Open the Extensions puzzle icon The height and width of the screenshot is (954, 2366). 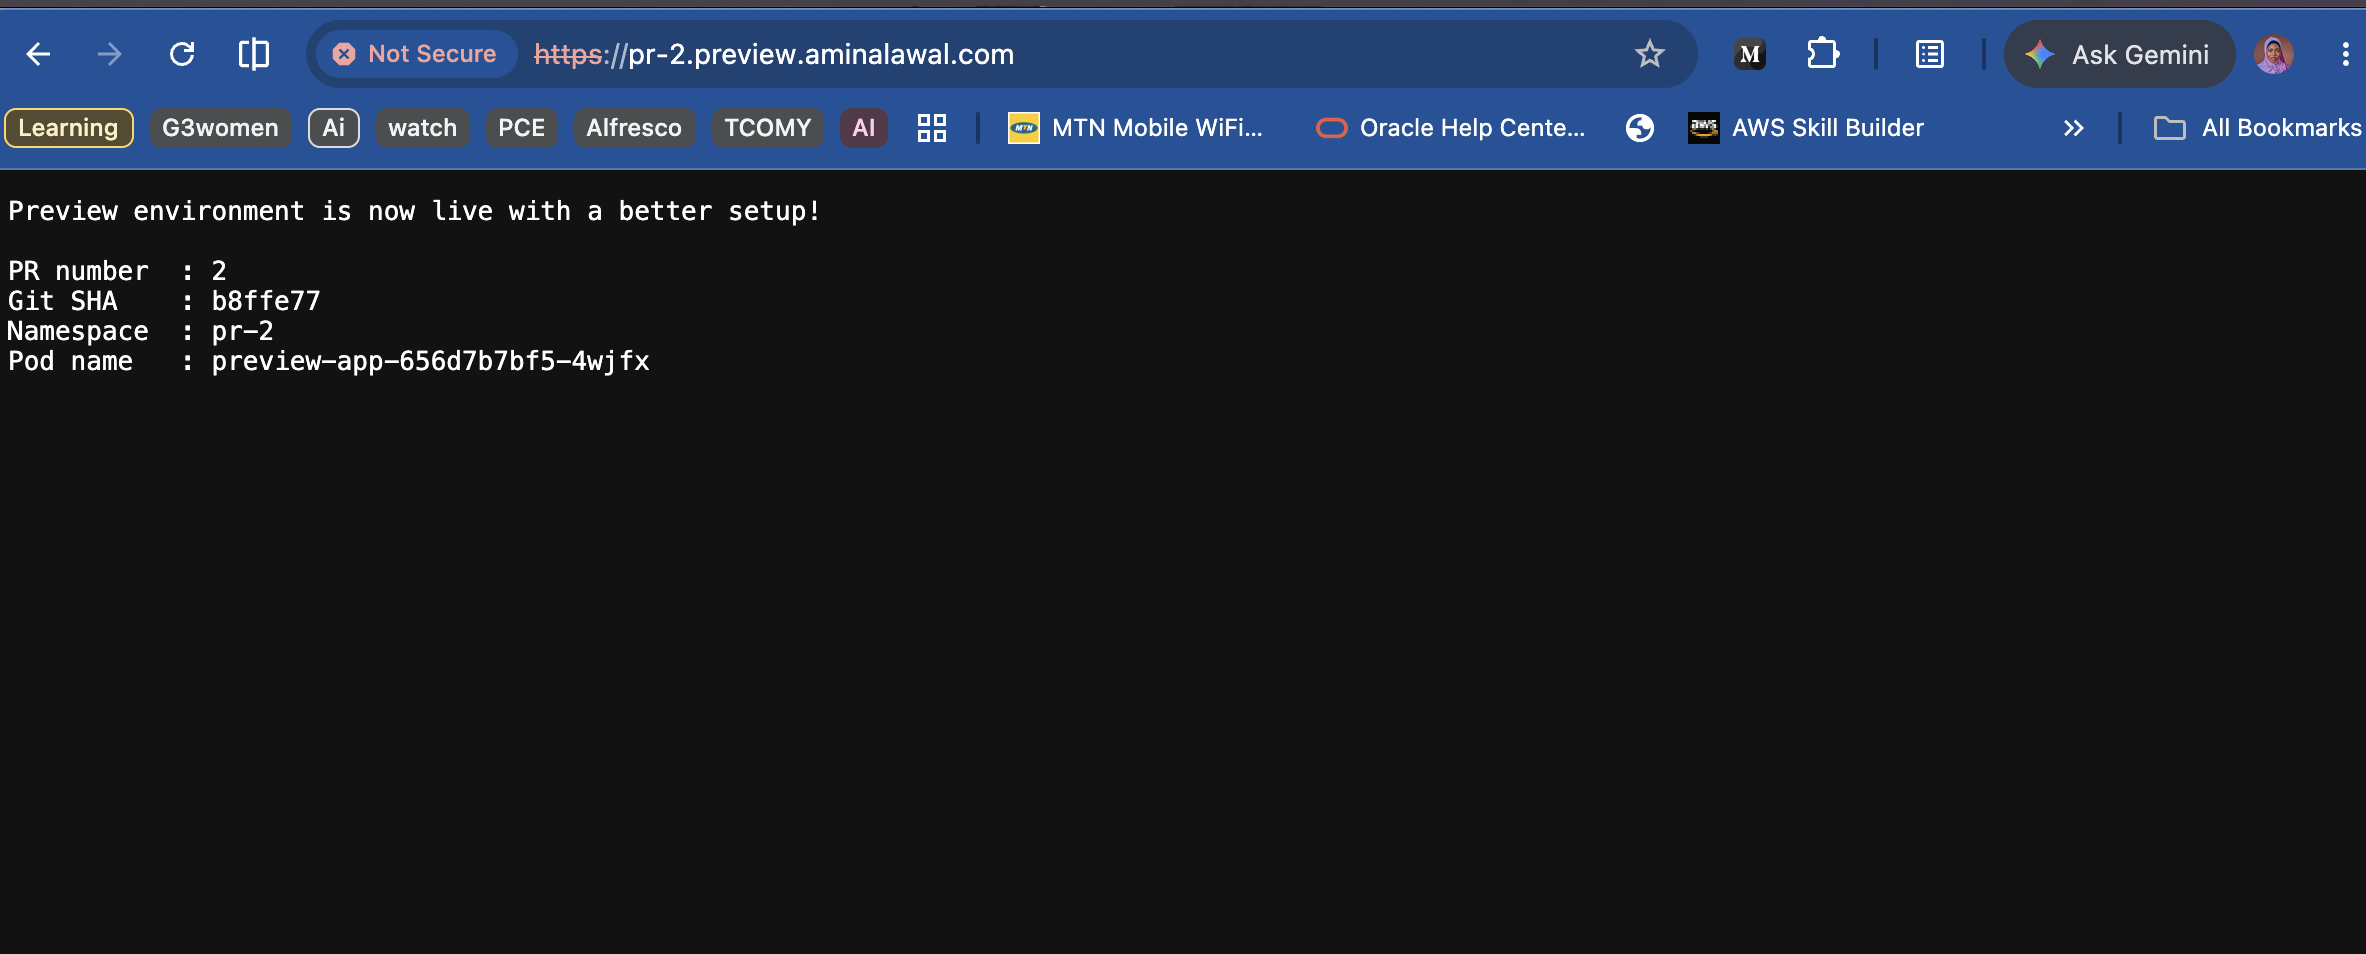(x=1823, y=54)
